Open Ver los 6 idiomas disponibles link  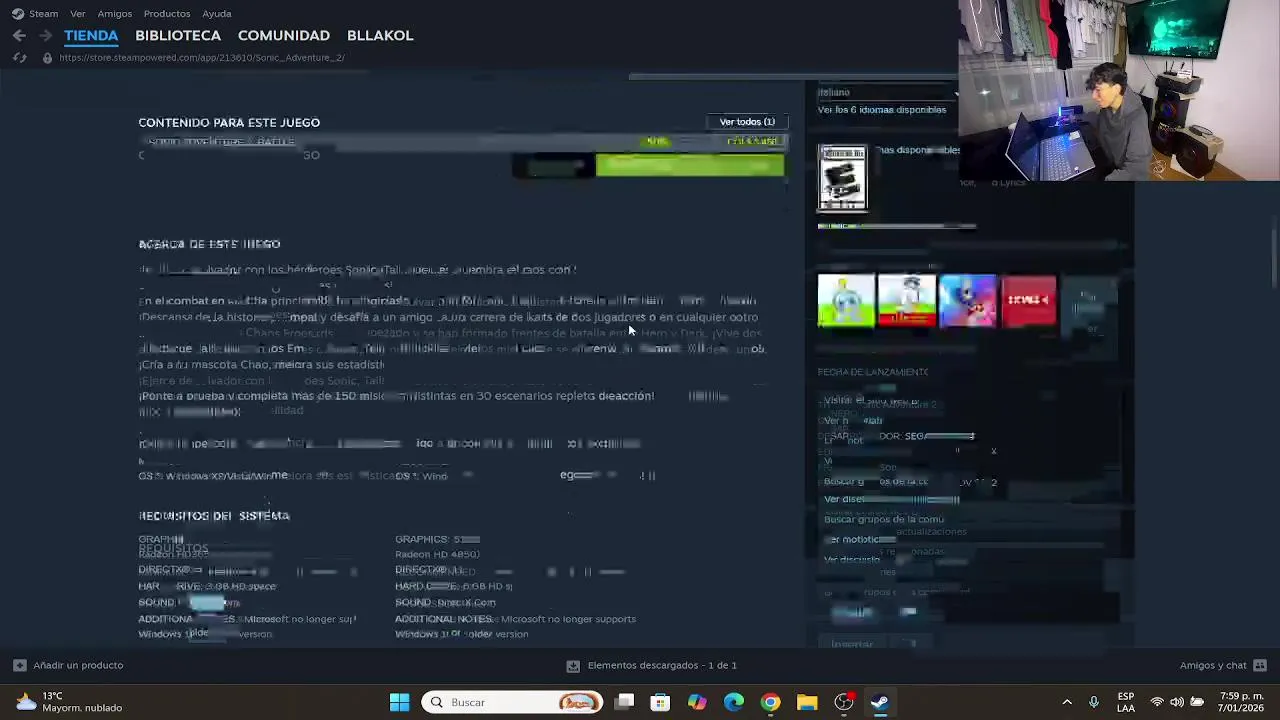pyautogui.click(x=882, y=110)
